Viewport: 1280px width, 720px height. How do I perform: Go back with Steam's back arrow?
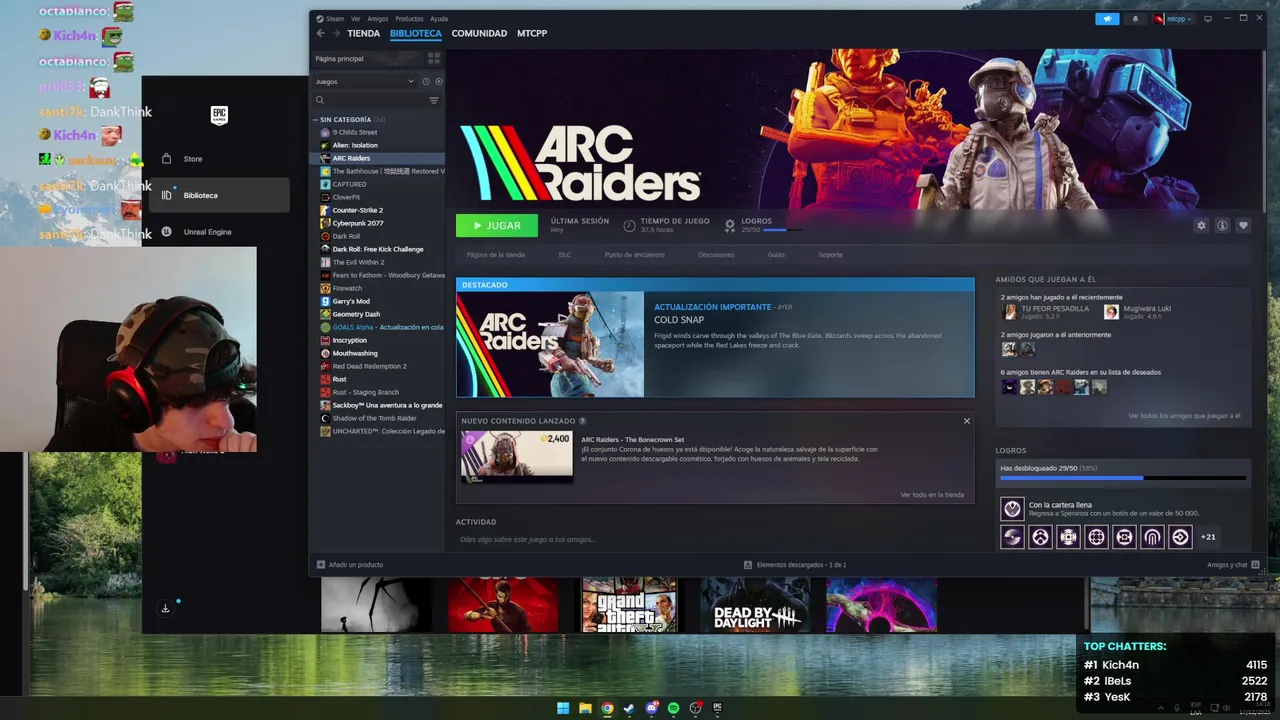click(x=320, y=33)
